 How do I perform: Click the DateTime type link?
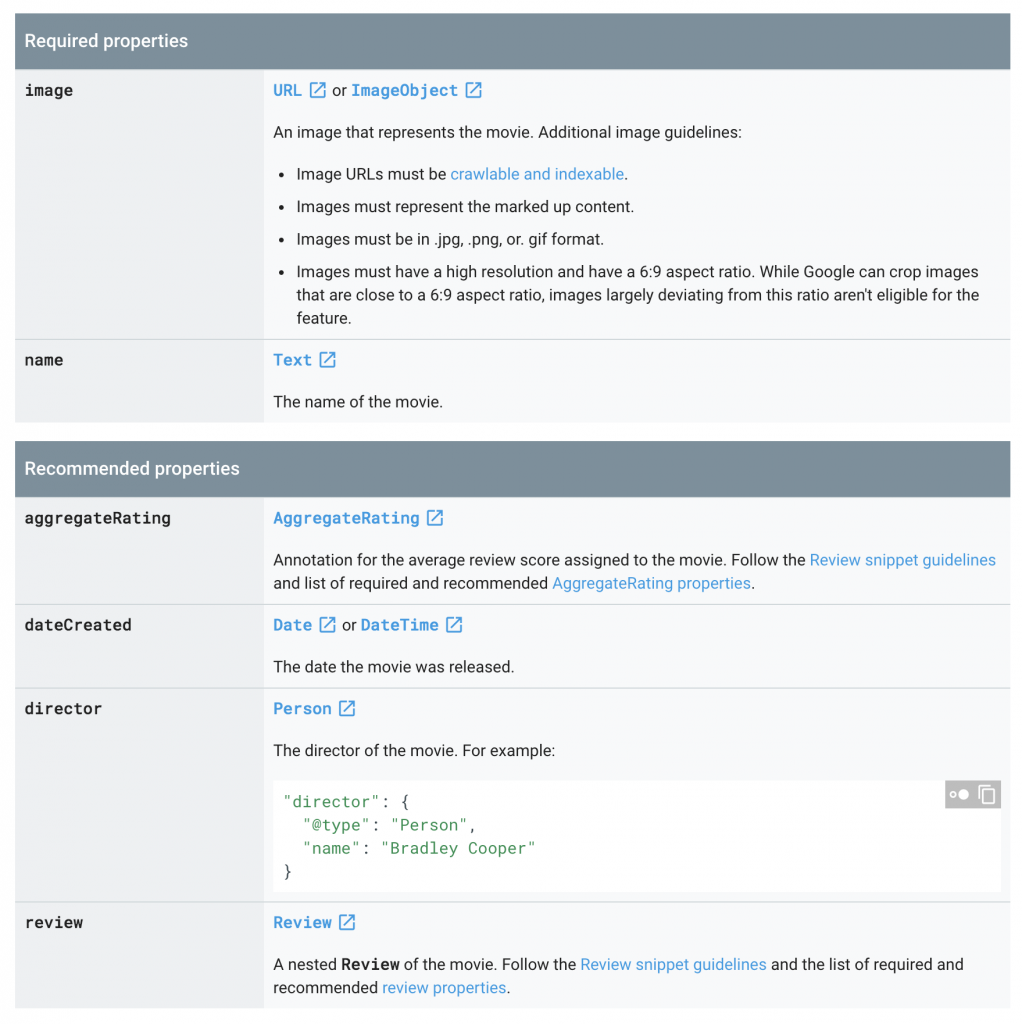(399, 625)
